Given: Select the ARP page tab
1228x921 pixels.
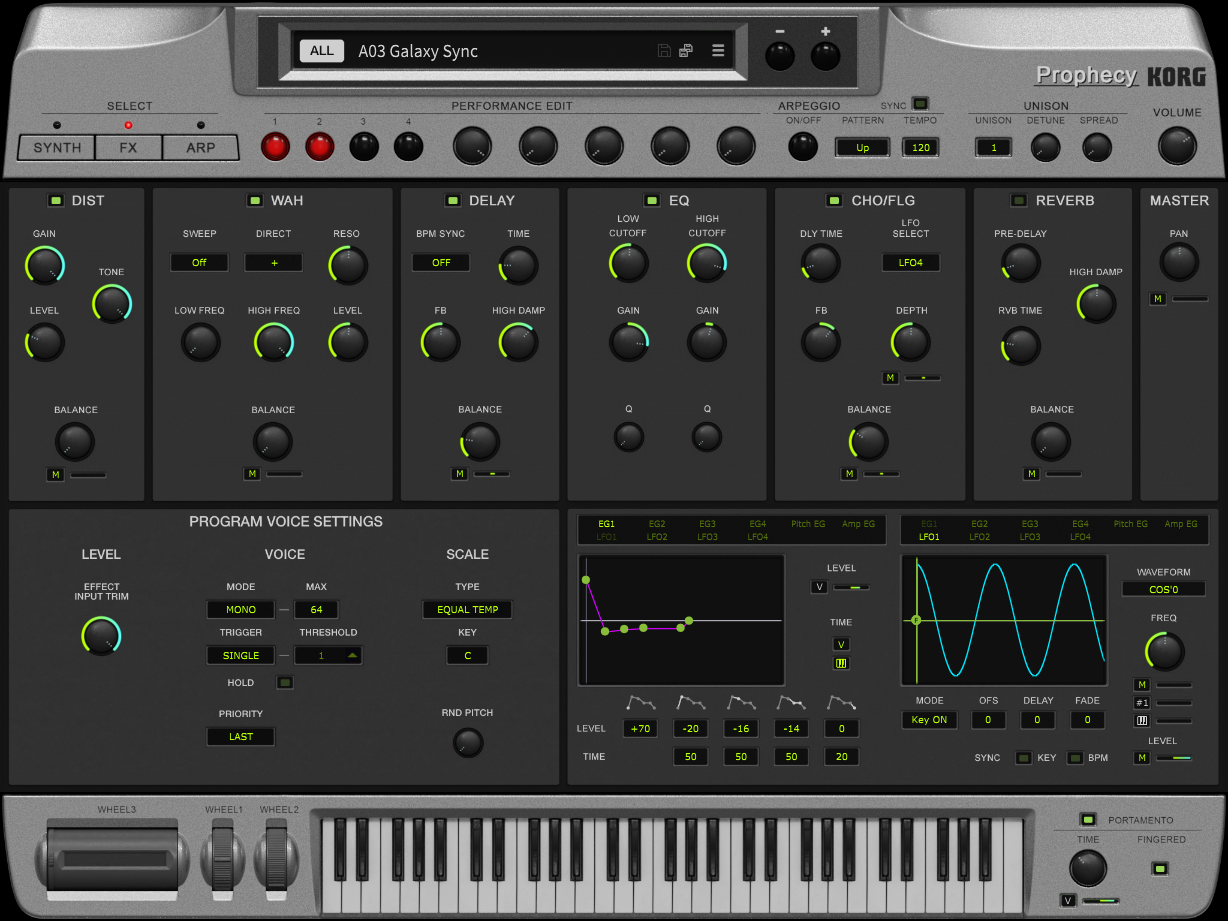Looking at the screenshot, I should [x=201, y=148].
